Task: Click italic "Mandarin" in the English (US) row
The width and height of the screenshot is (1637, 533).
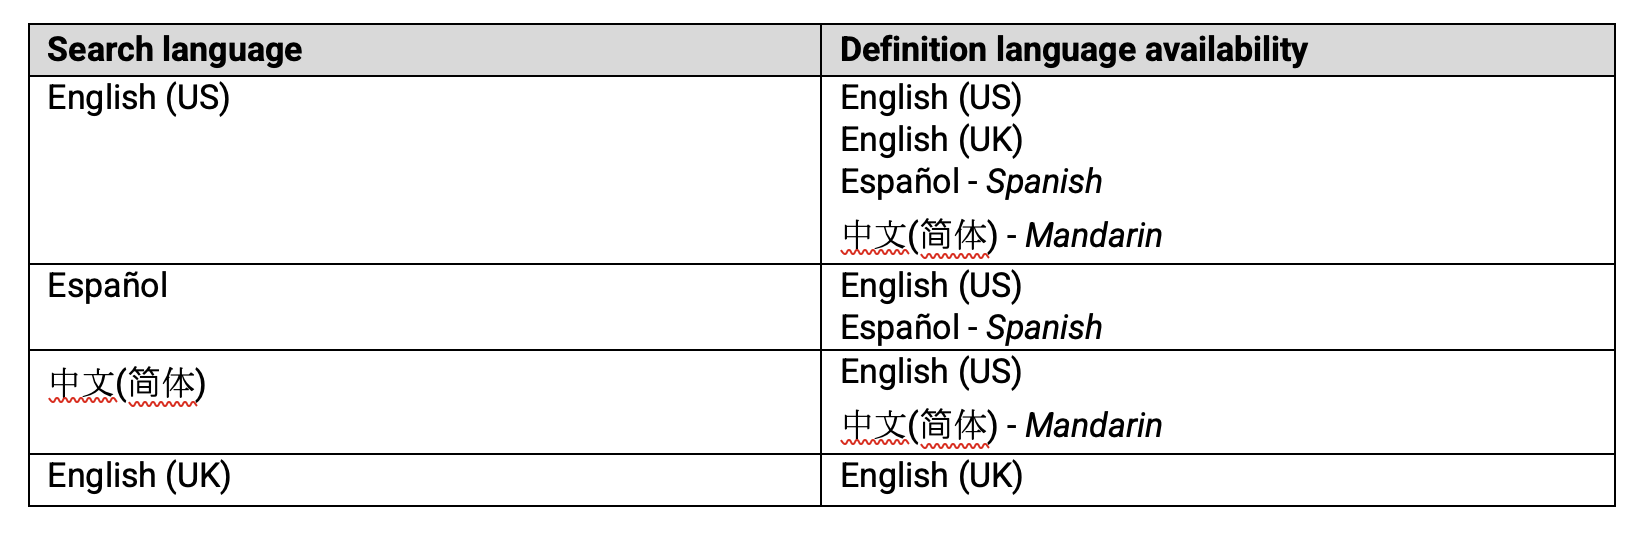Action: tap(1093, 236)
